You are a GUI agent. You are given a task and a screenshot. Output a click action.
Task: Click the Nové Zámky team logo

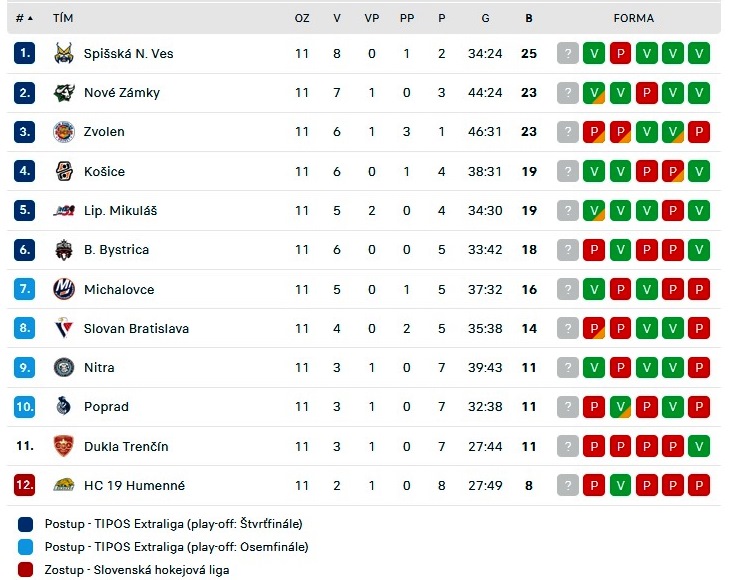pyautogui.click(x=64, y=93)
